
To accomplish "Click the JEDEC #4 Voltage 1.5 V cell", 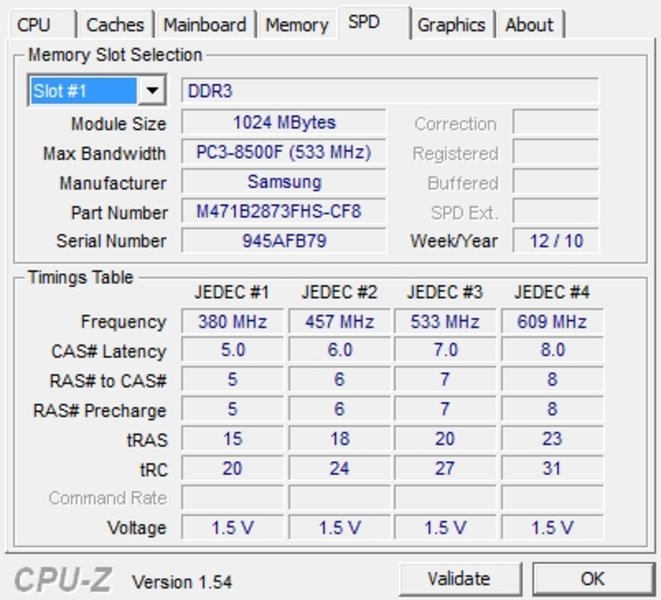I will click(x=552, y=527).
